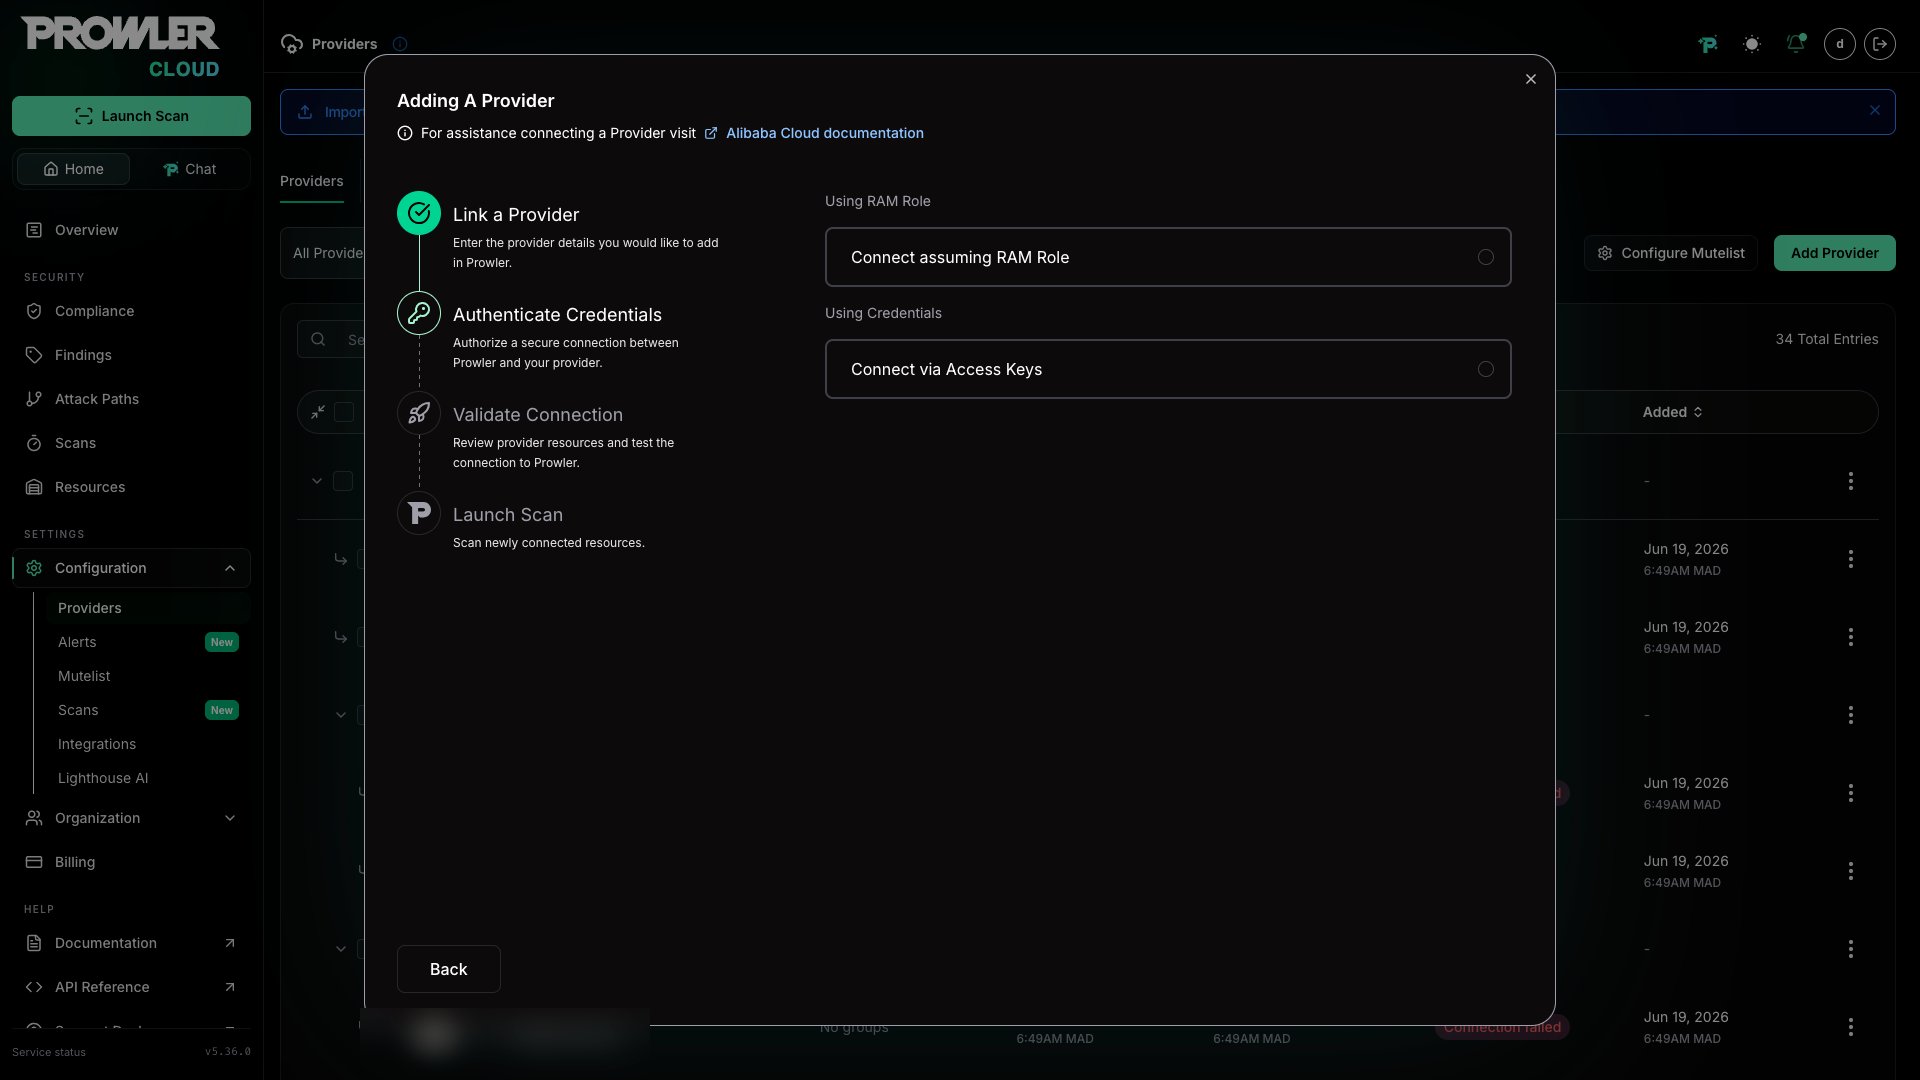Click the Organization people icon
This screenshot has width=1920, height=1080.
(x=34, y=818)
